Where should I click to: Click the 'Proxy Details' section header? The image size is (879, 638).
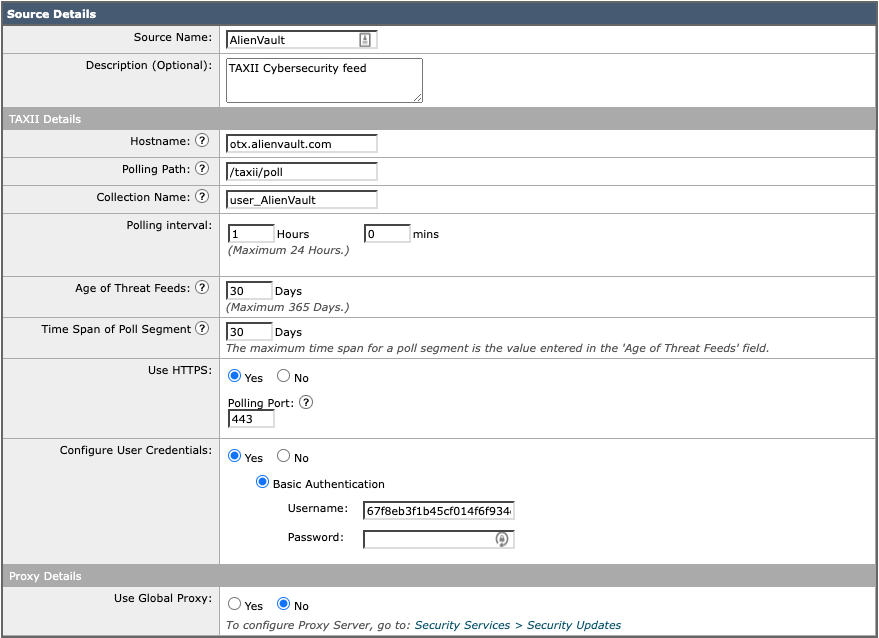click(x=439, y=576)
